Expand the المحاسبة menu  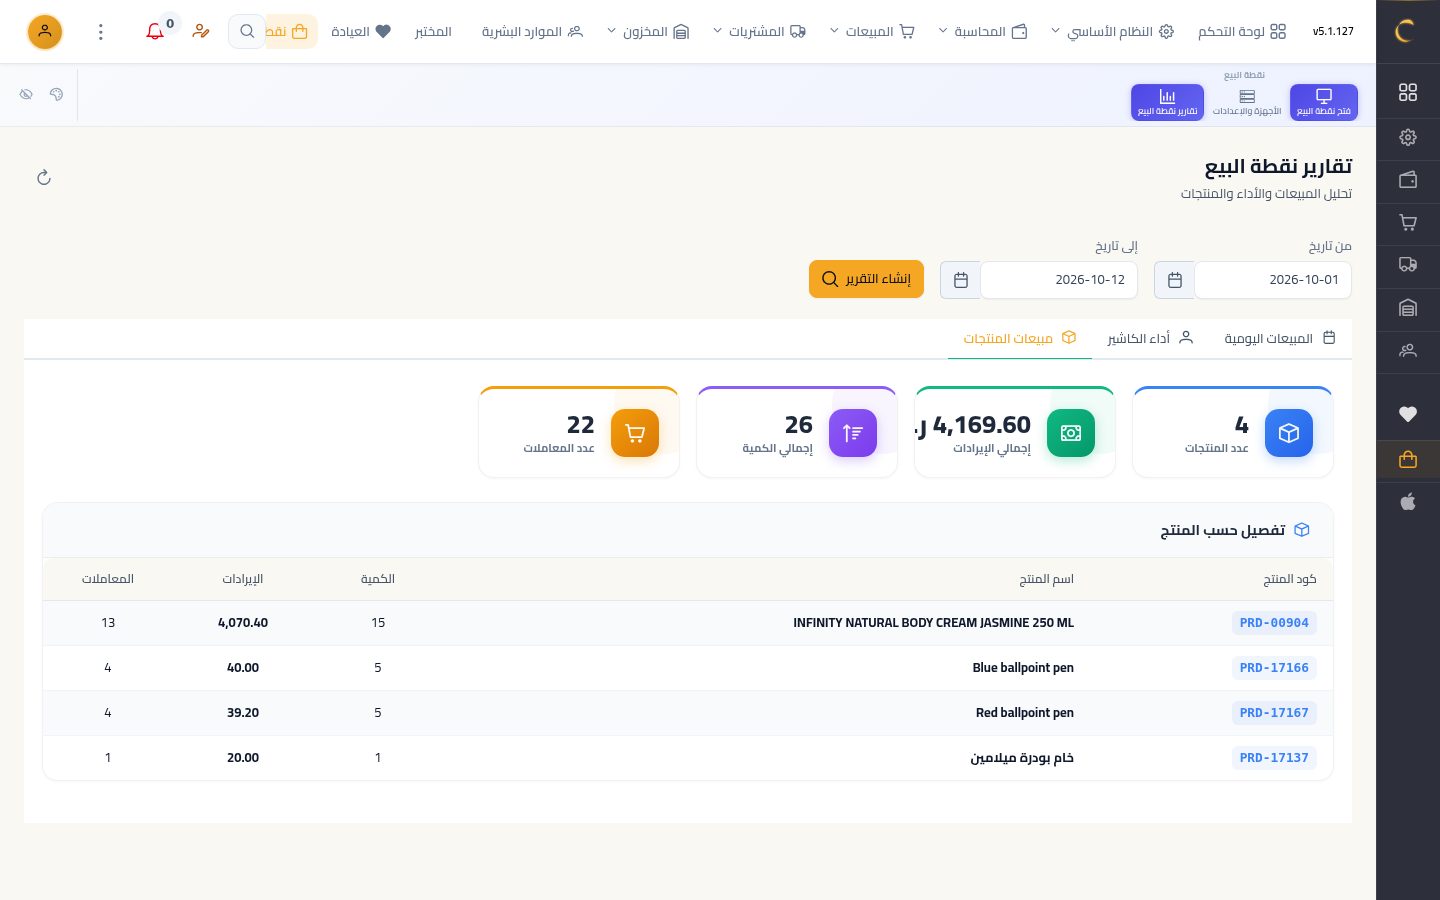pos(983,32)
